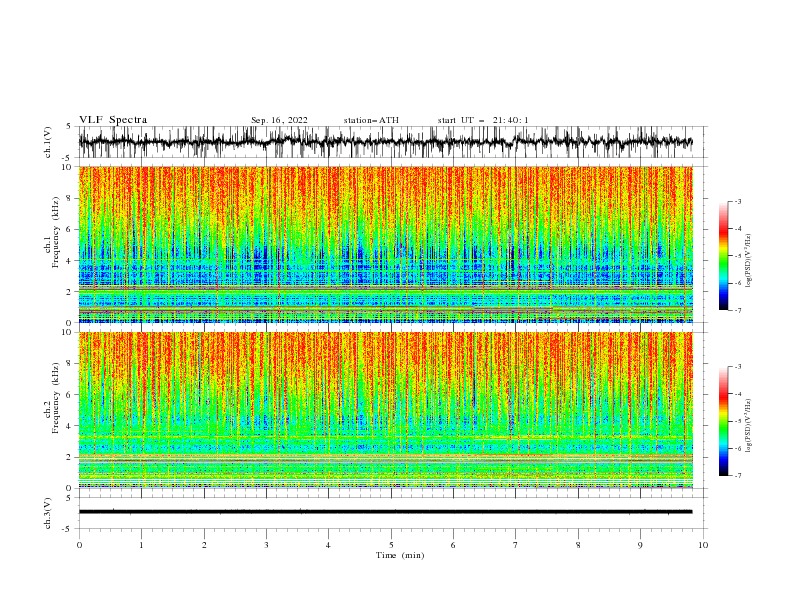Click the ch.2 "Frequency (kHz)" axis label
The height and width of the screenshot is (612, 792).
pyautogui.click(x=56, y=398)
